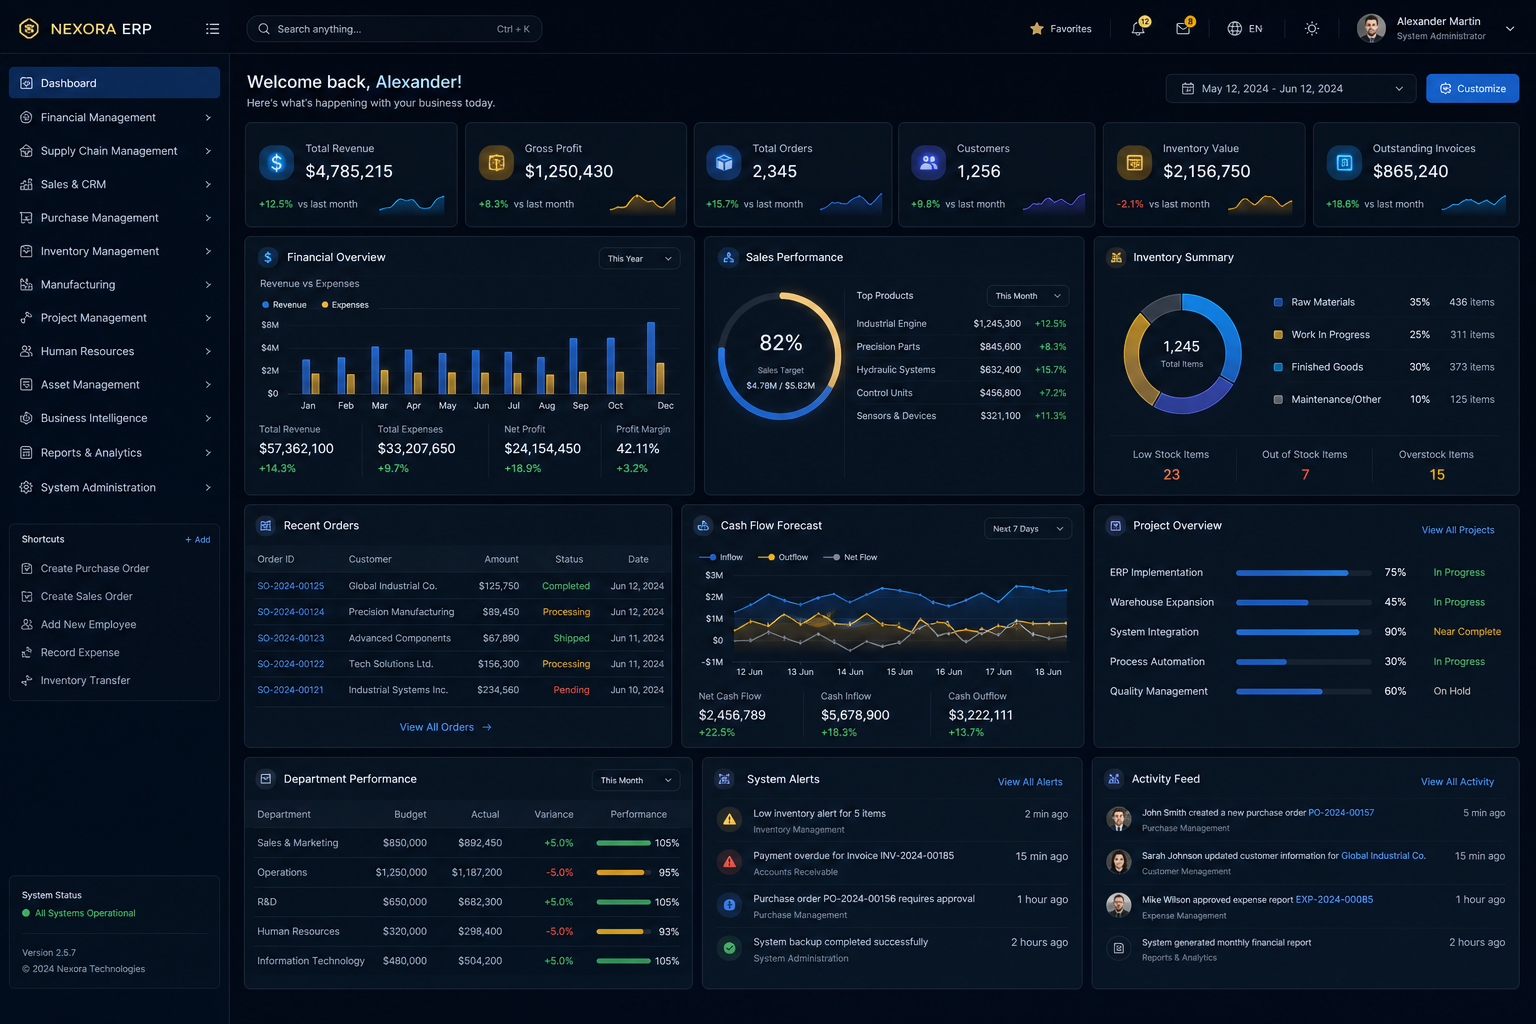Open Department Performance This Month dropdown

(x=636, y=780)
